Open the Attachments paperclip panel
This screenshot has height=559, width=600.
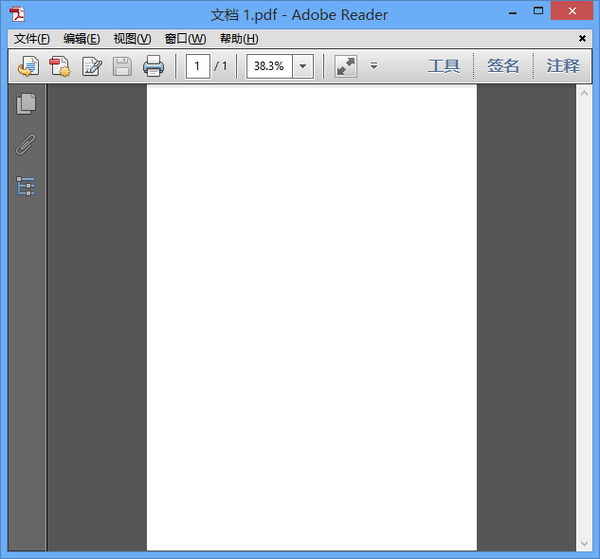26,145
